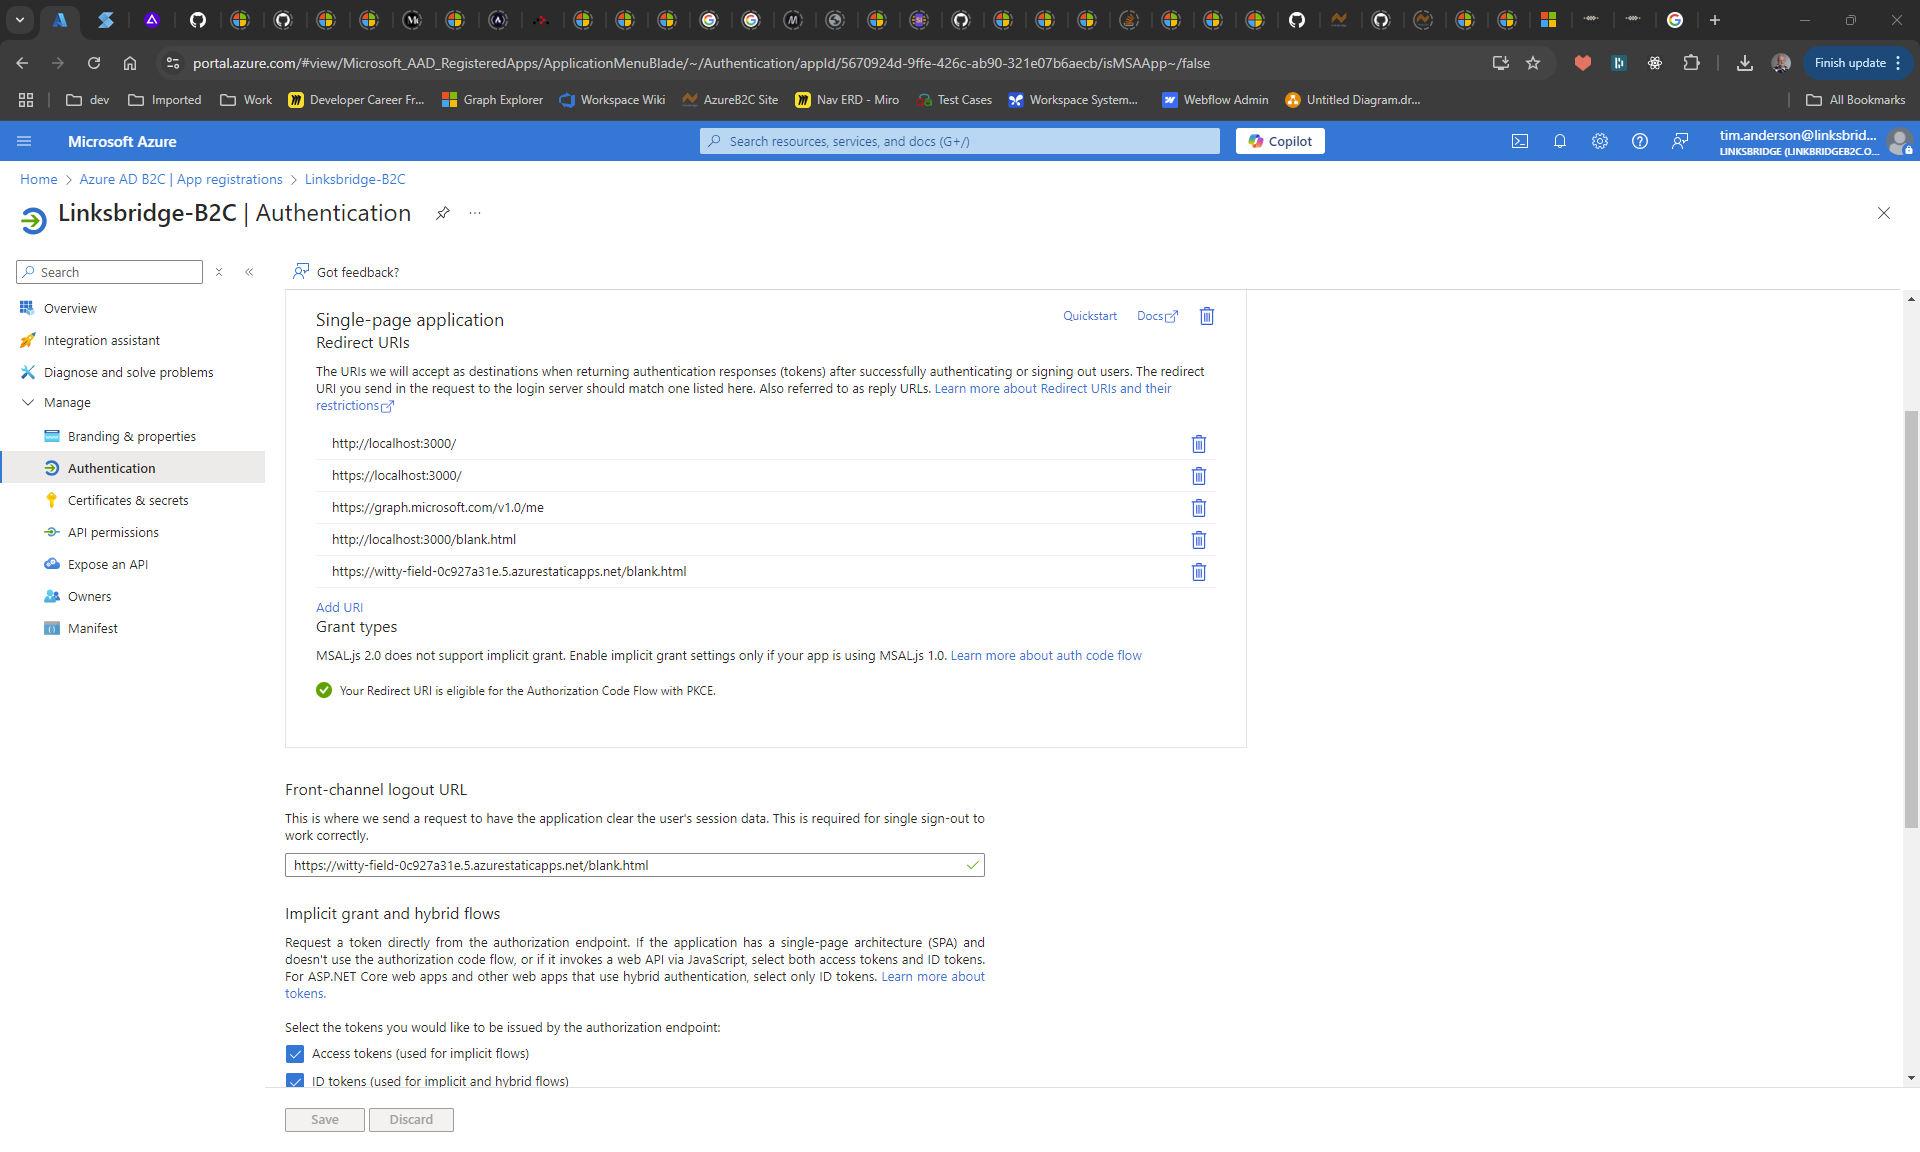1920x1152 pixels.
Task: Open the notifications bell
Action: click(x=1560, y=141)
